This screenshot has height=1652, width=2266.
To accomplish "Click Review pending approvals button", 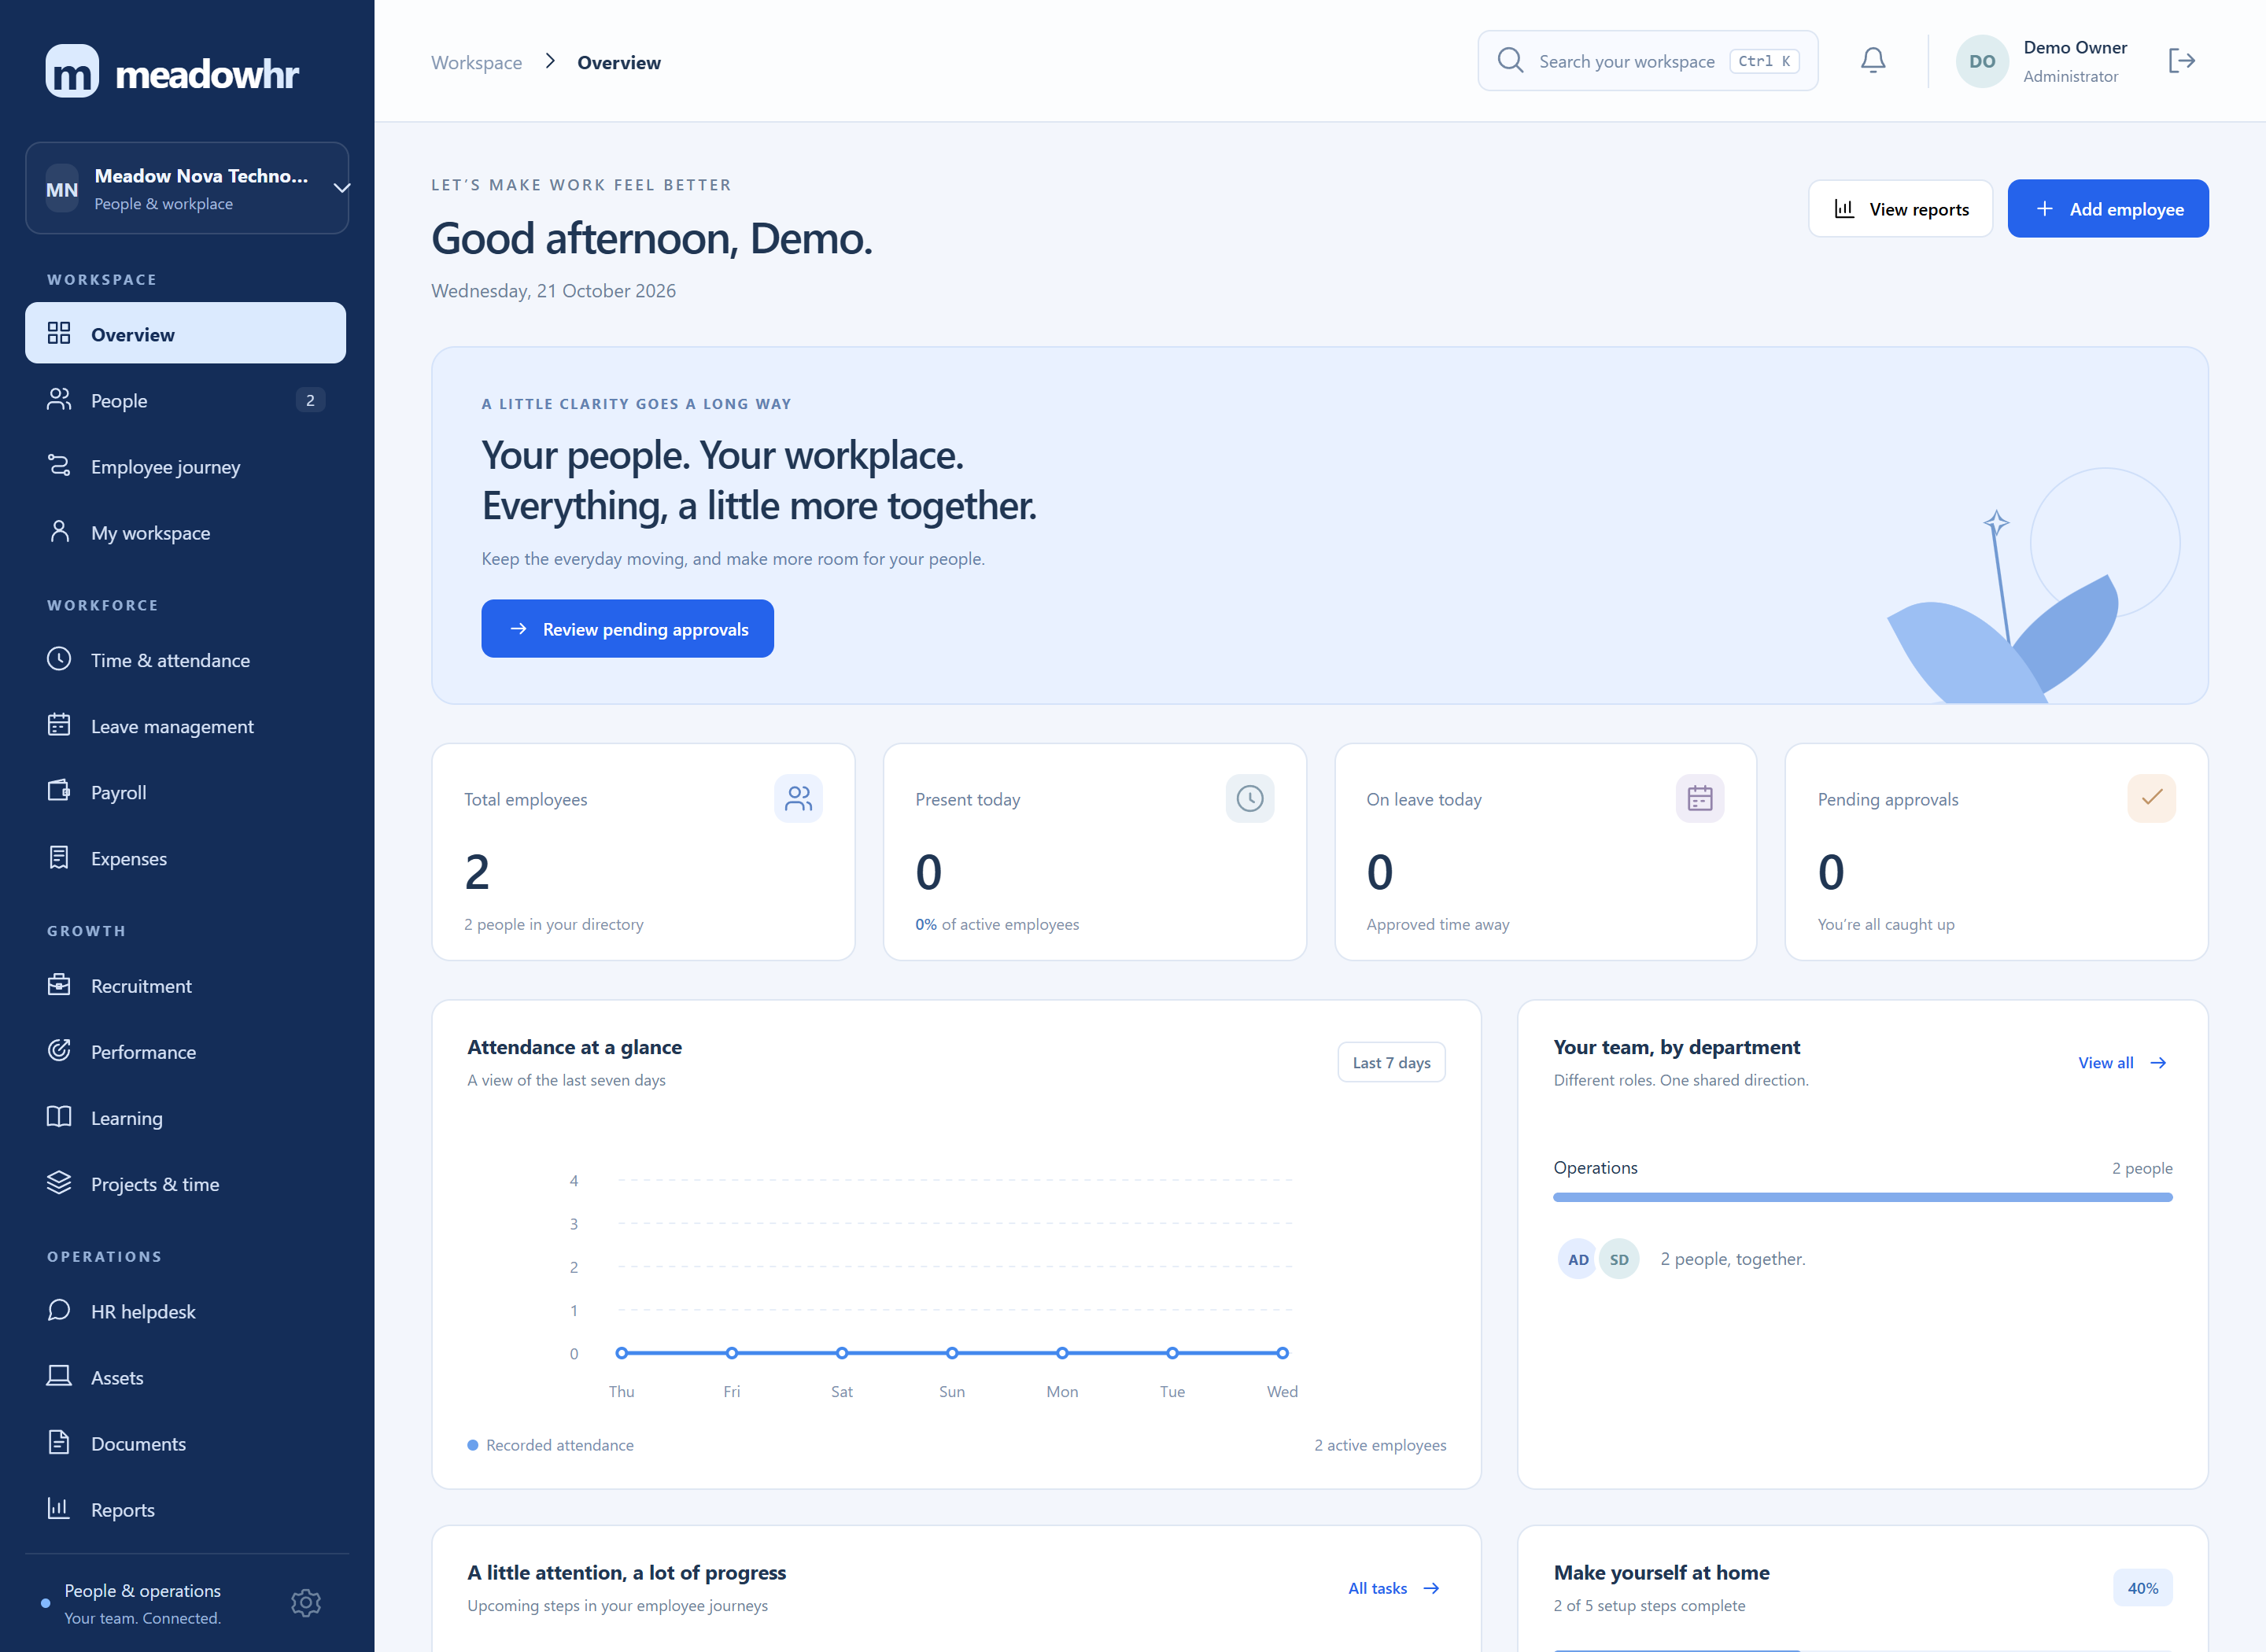I will point(627,628).
